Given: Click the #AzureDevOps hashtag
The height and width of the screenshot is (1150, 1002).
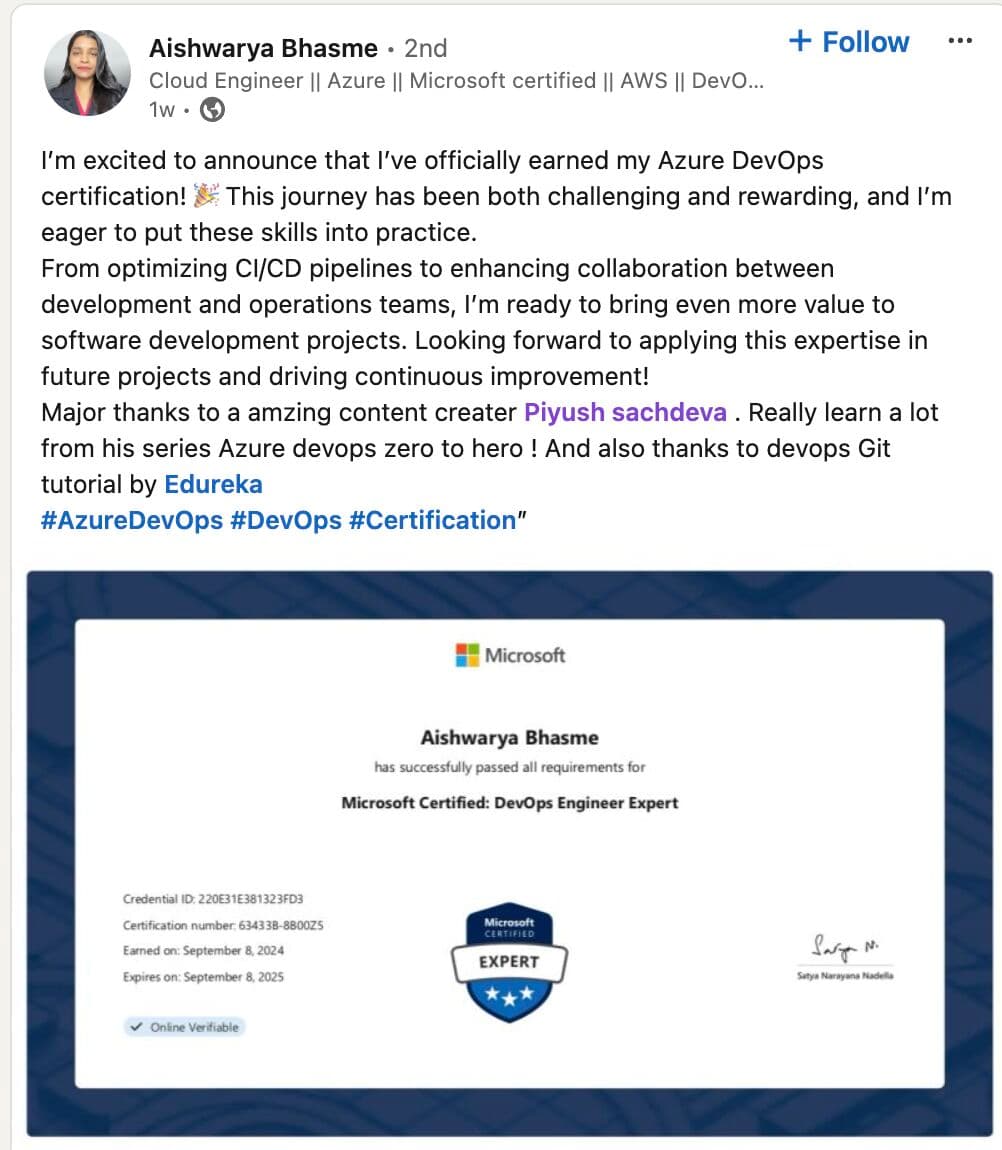Looking at the screenshot, I should coord(132,520).
